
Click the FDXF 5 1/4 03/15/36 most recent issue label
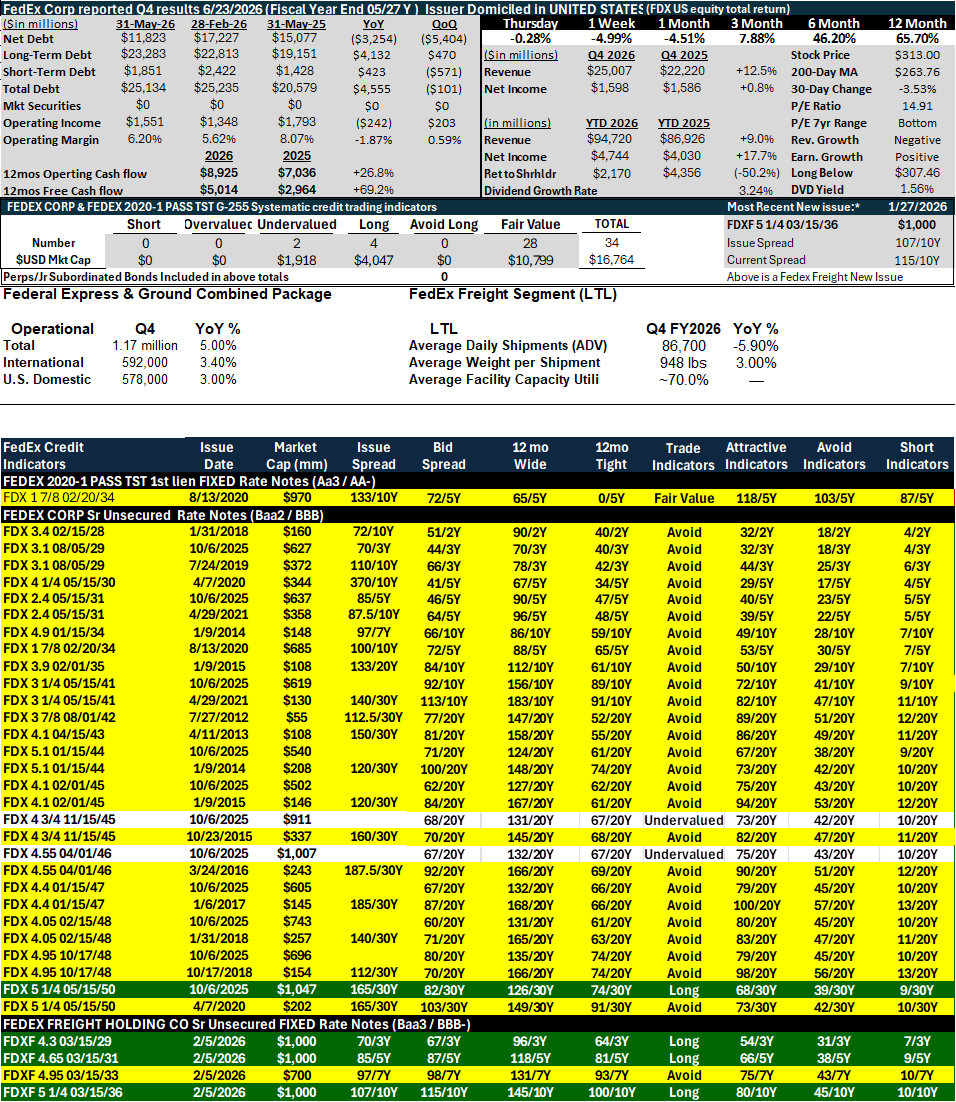tap(775, 225)
